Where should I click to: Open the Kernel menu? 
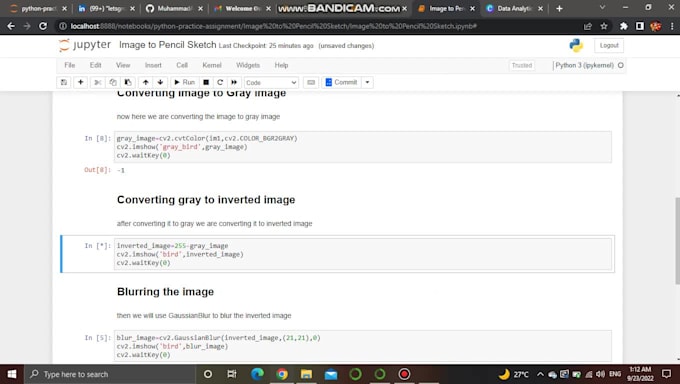(212, 65)
